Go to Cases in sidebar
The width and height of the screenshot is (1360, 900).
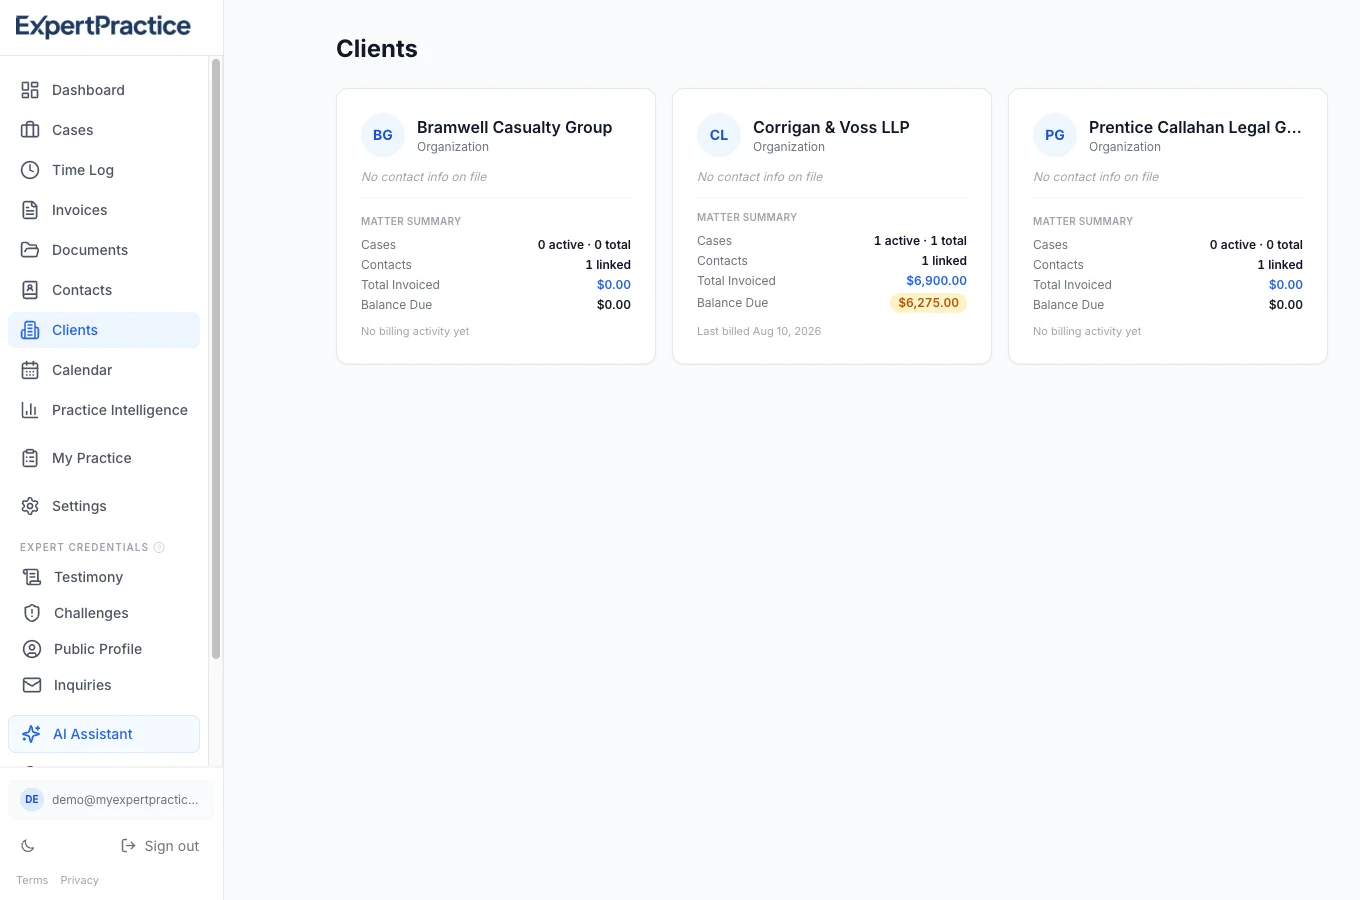coord(104,130)
